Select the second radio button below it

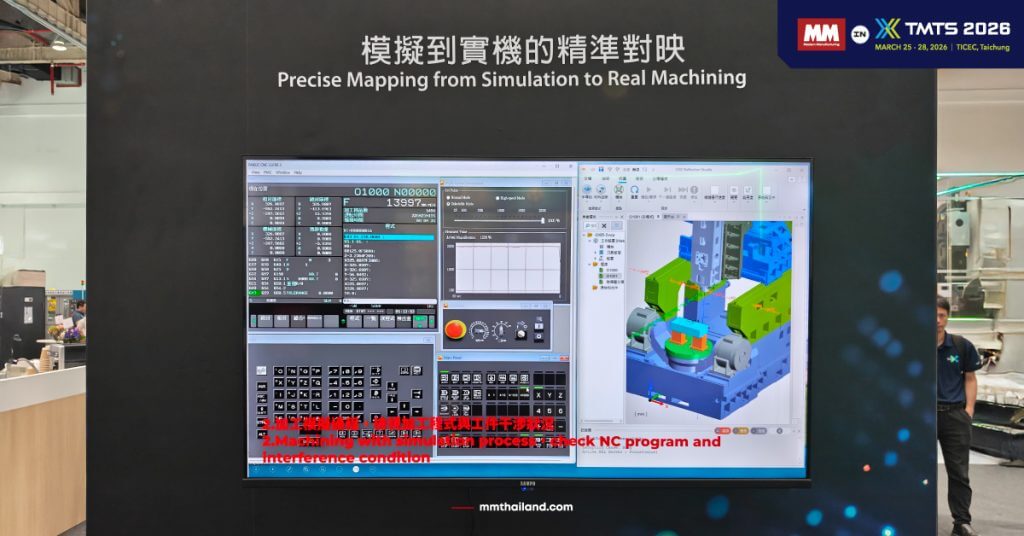click(x=450, y=204)
